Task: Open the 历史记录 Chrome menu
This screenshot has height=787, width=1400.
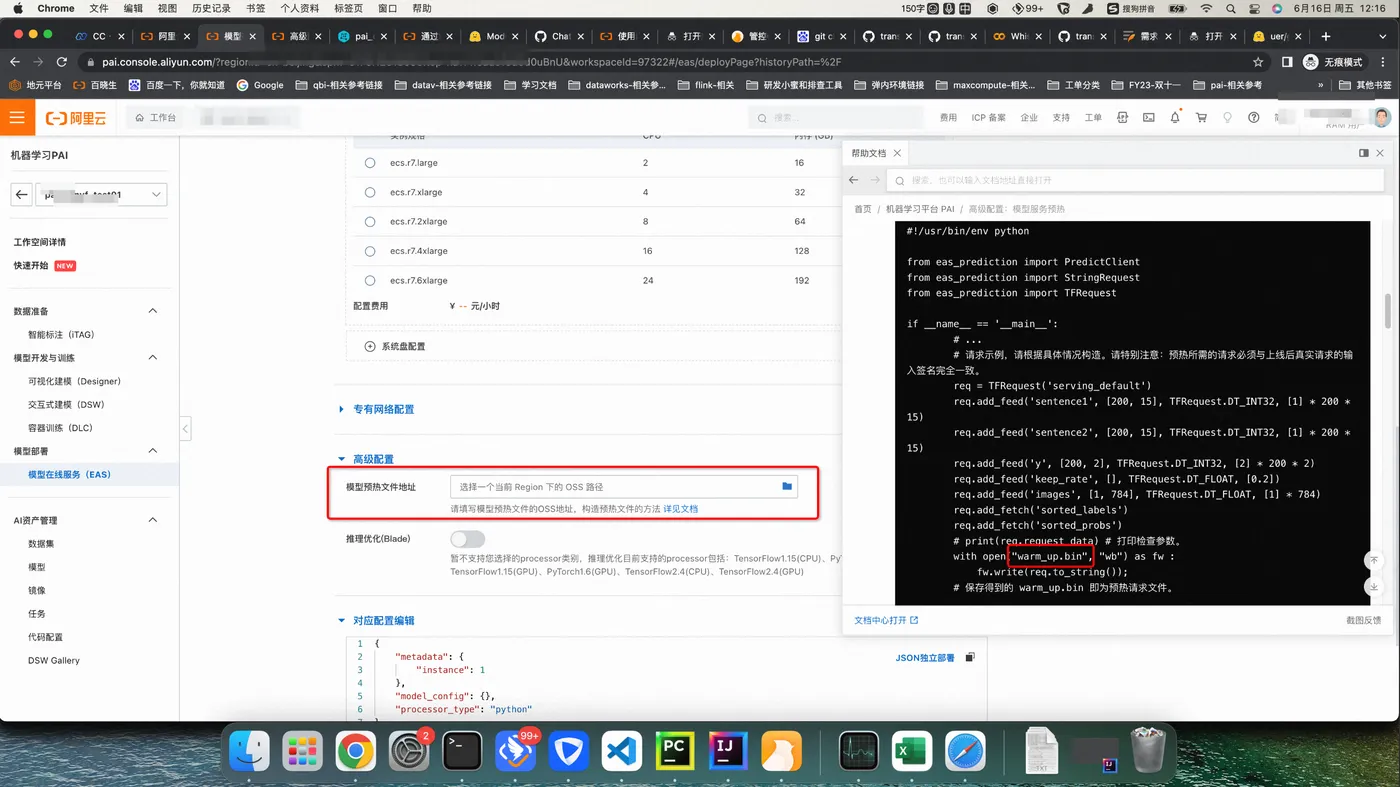Action: [x=210, y=8]
